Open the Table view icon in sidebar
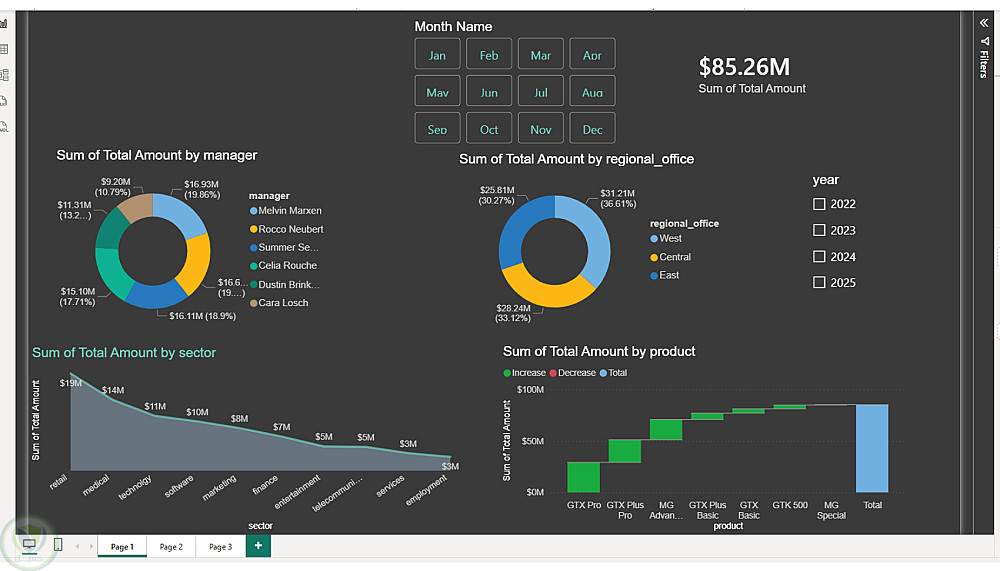Screen dimensions: 1000x571 4,49
